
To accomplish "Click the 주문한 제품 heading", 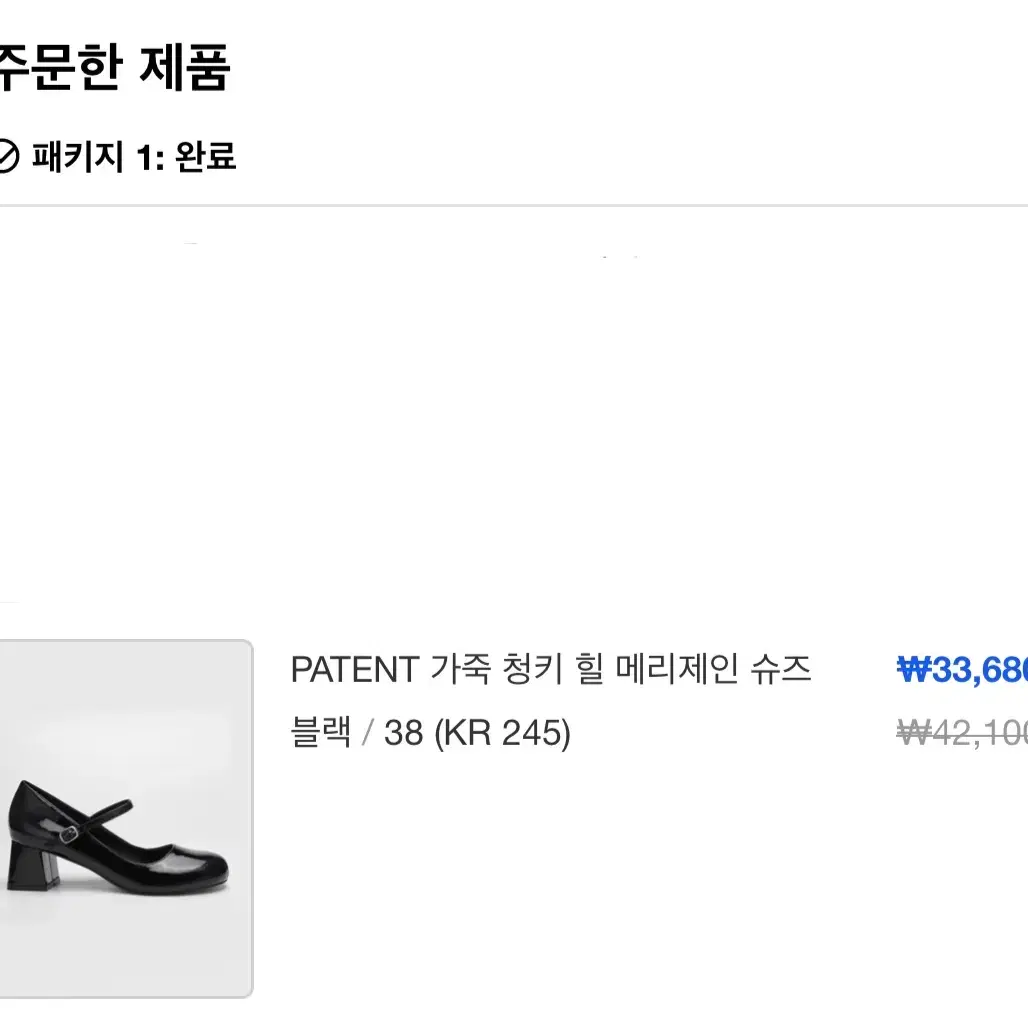I will [x=114, y=67].
